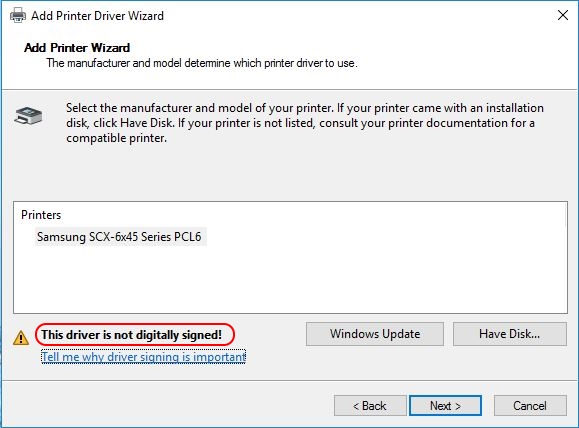Choose Have Disk... to browse for a driver
The image size is (579, 428).
click(510, 334)
